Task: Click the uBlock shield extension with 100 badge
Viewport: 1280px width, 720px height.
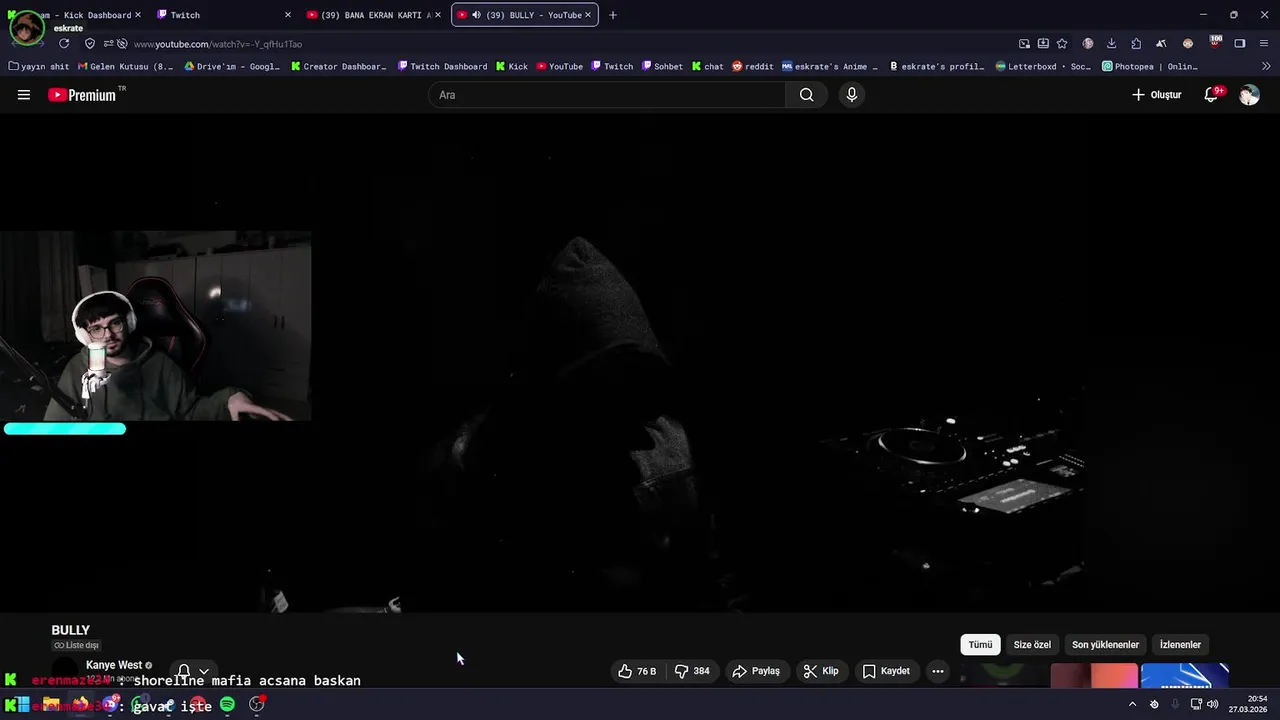Action: 1214,43
